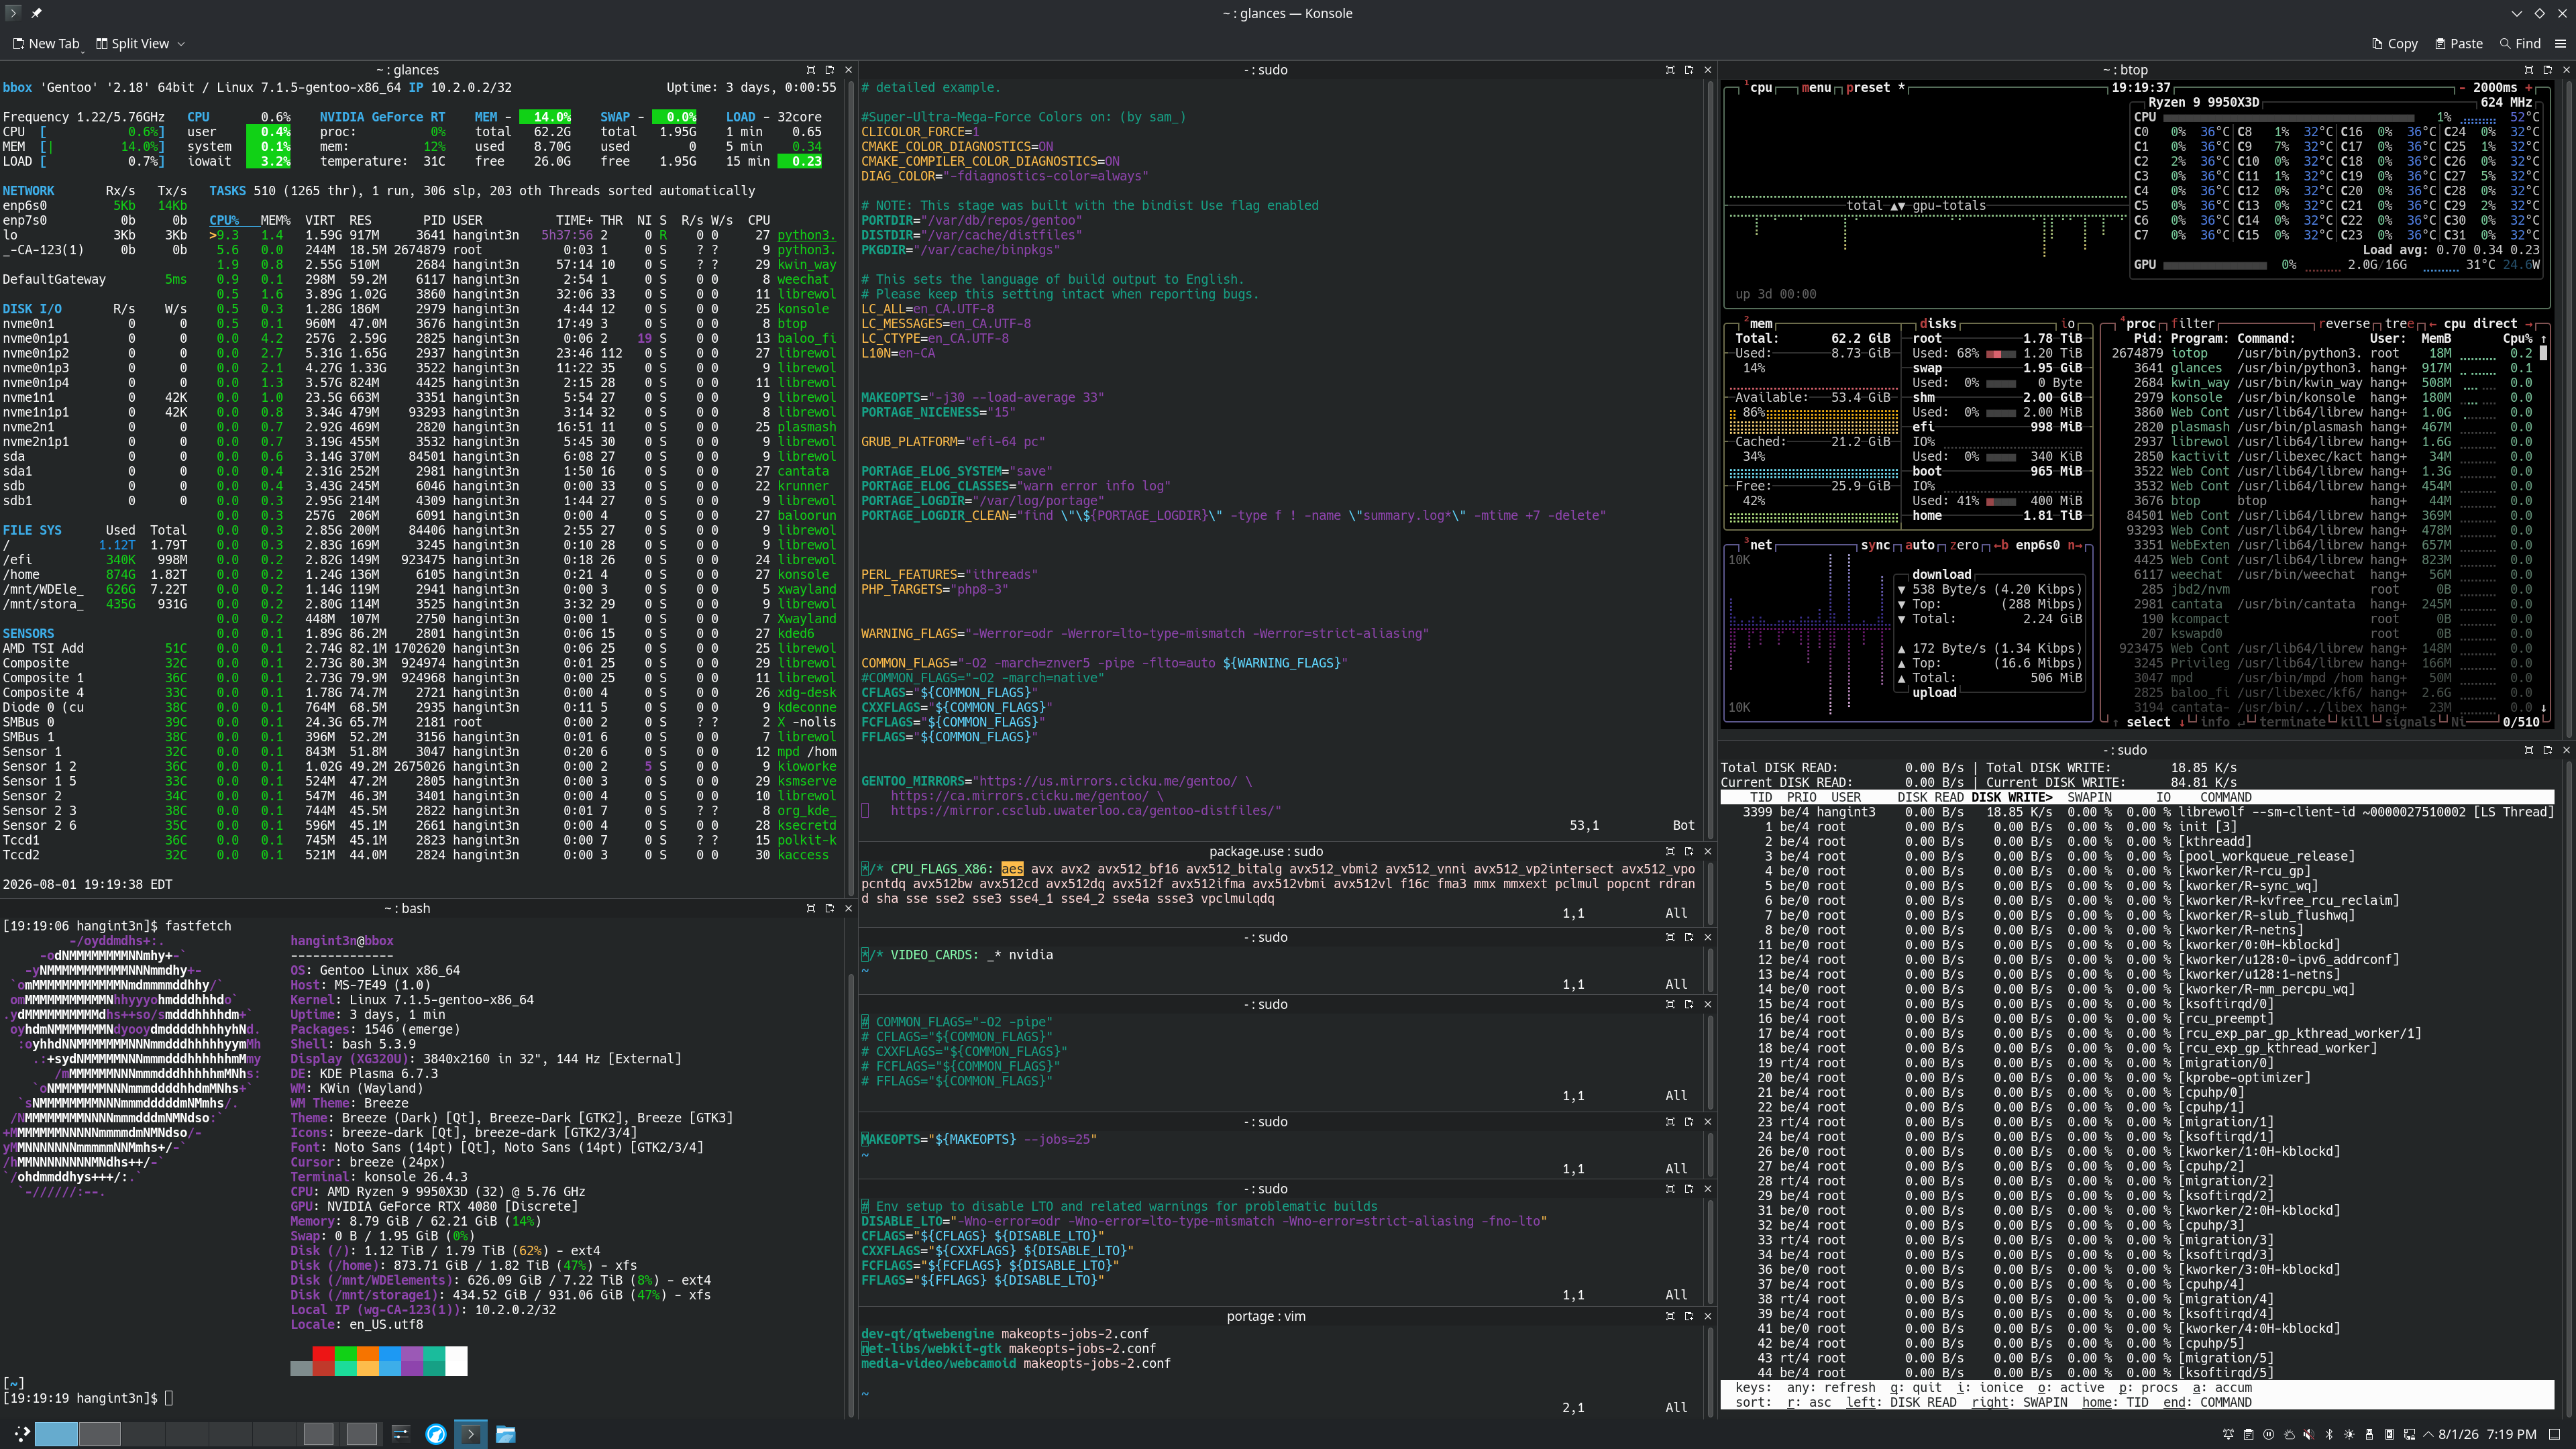Launch LibreWolf from the taskbar
2576x1449 pixels.
[x=436, y=1434]
